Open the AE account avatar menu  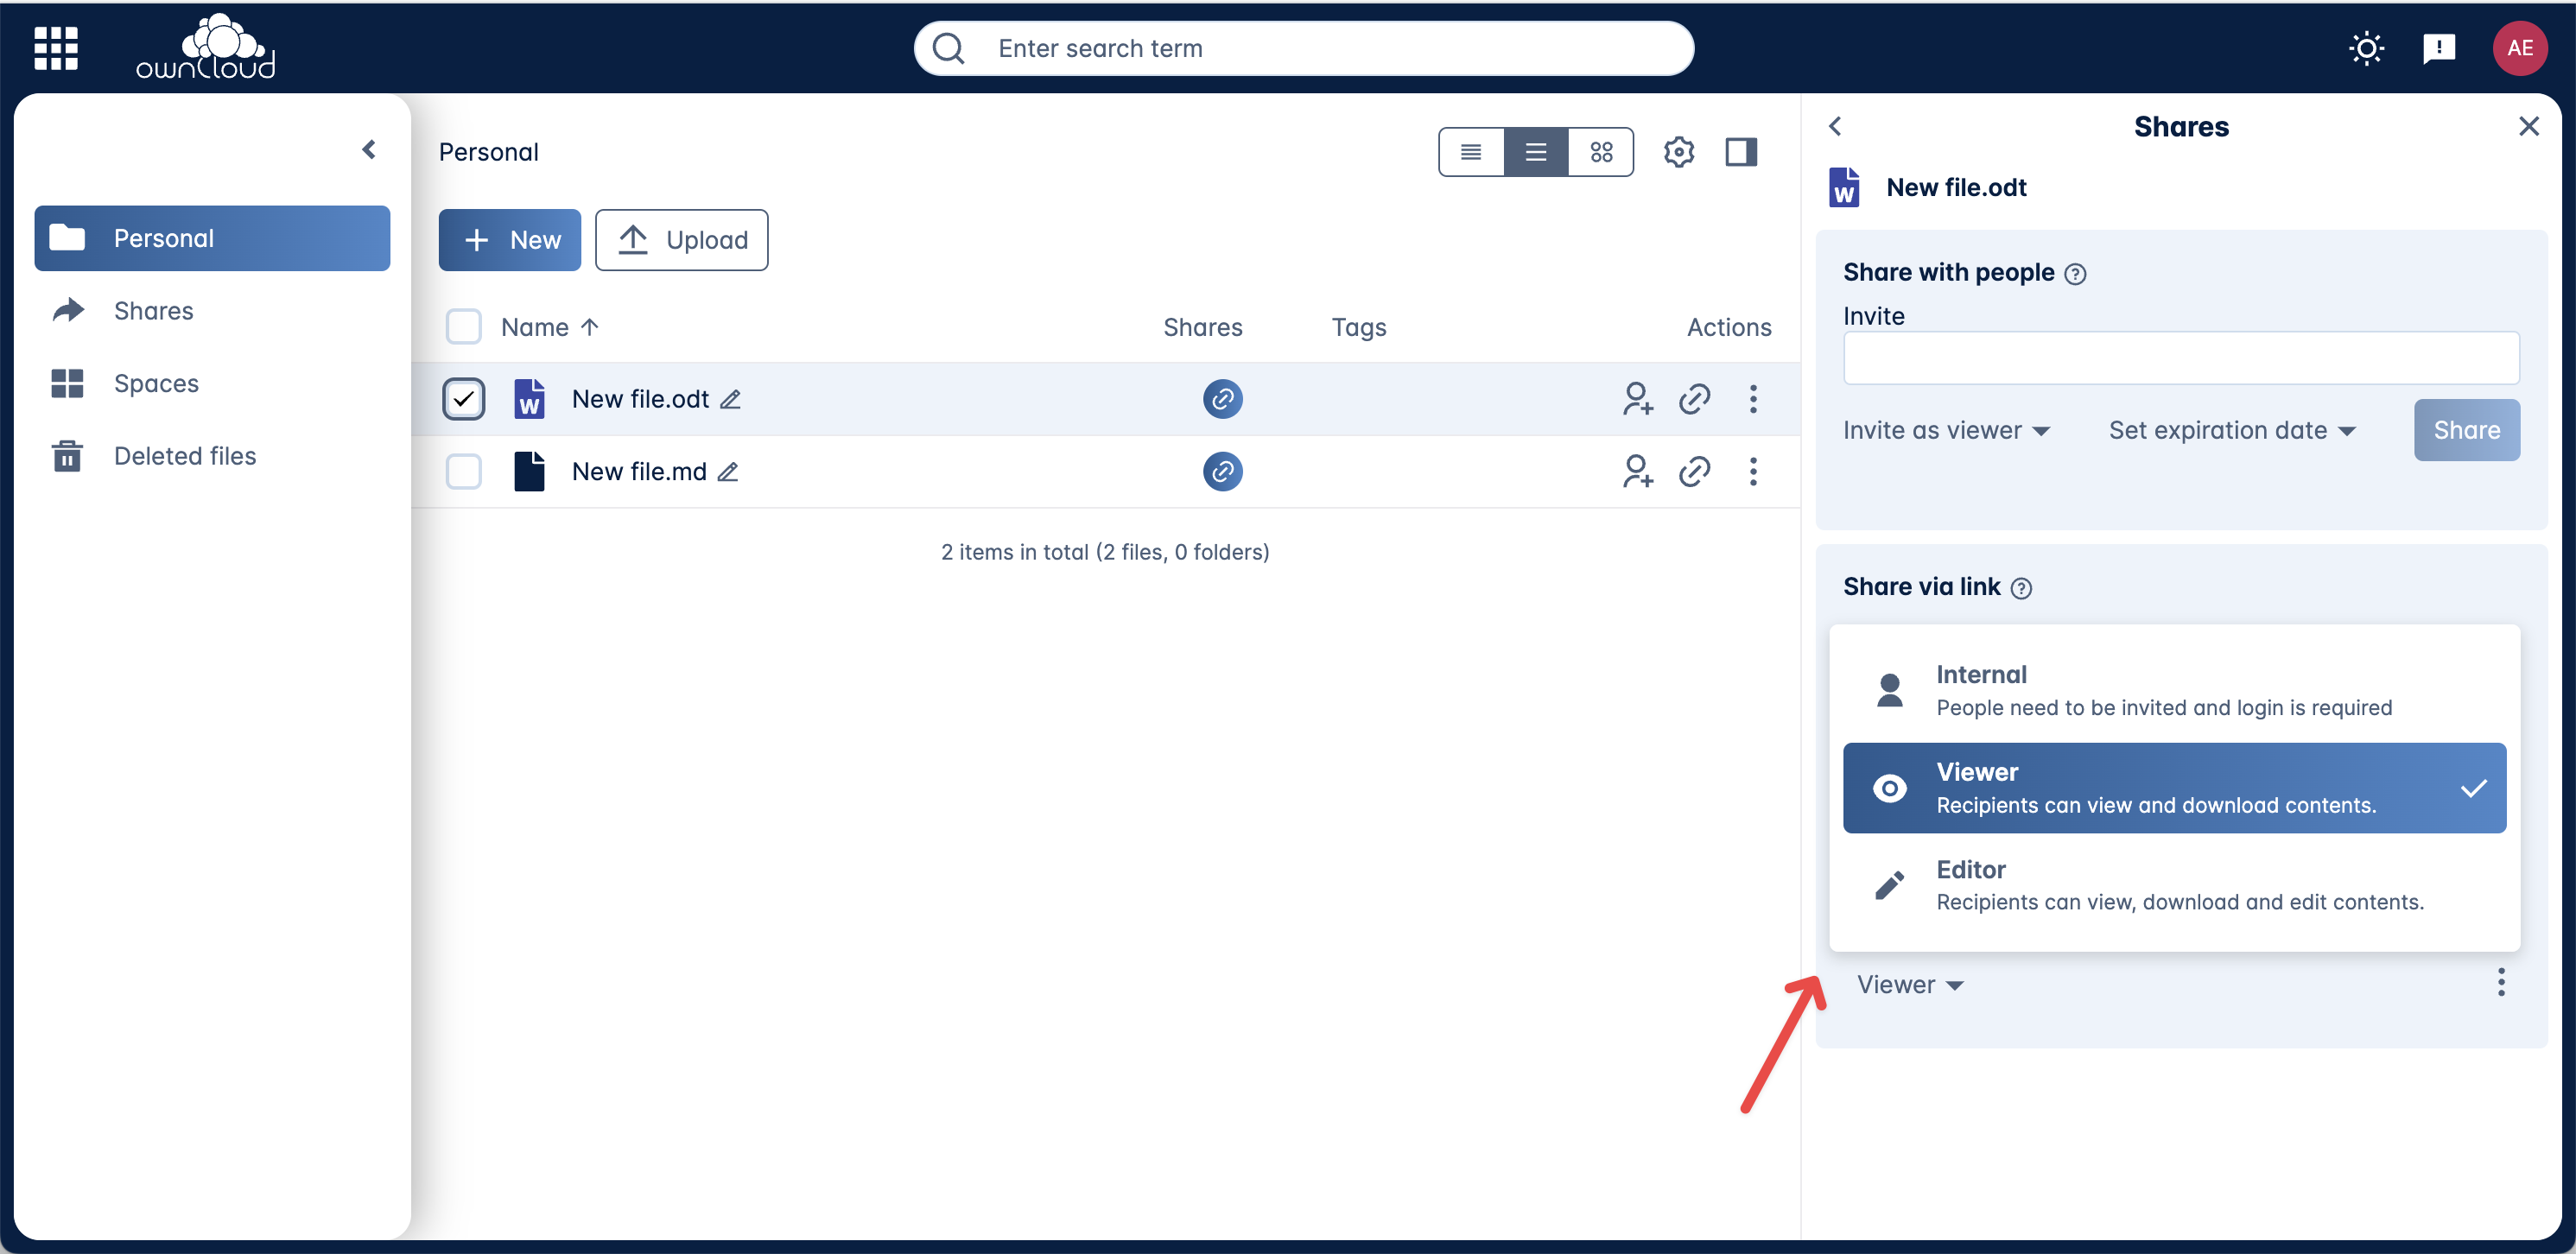coord(2521,48)
